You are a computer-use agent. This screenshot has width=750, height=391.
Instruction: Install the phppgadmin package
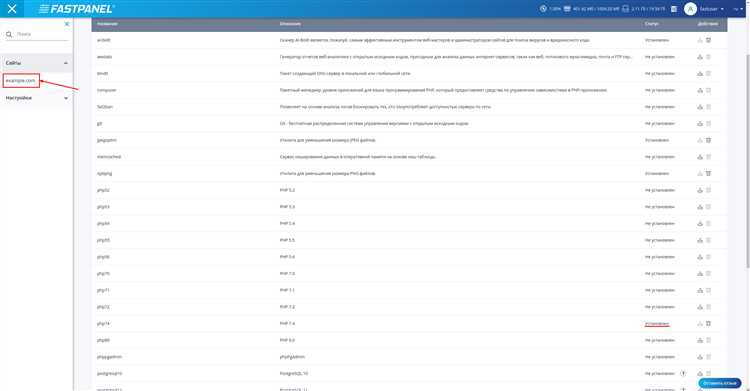700,357
